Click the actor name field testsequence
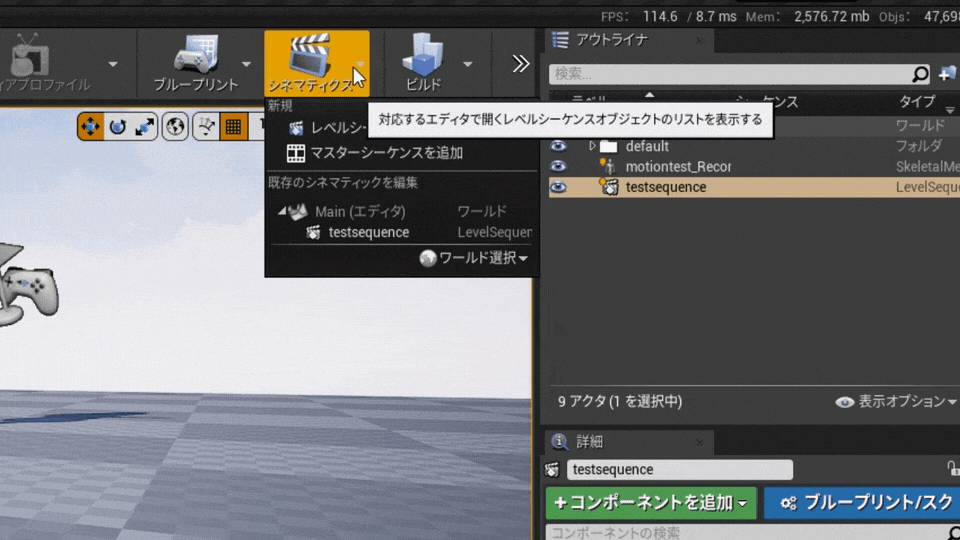960x540 pixels. (x=680, y=470)
